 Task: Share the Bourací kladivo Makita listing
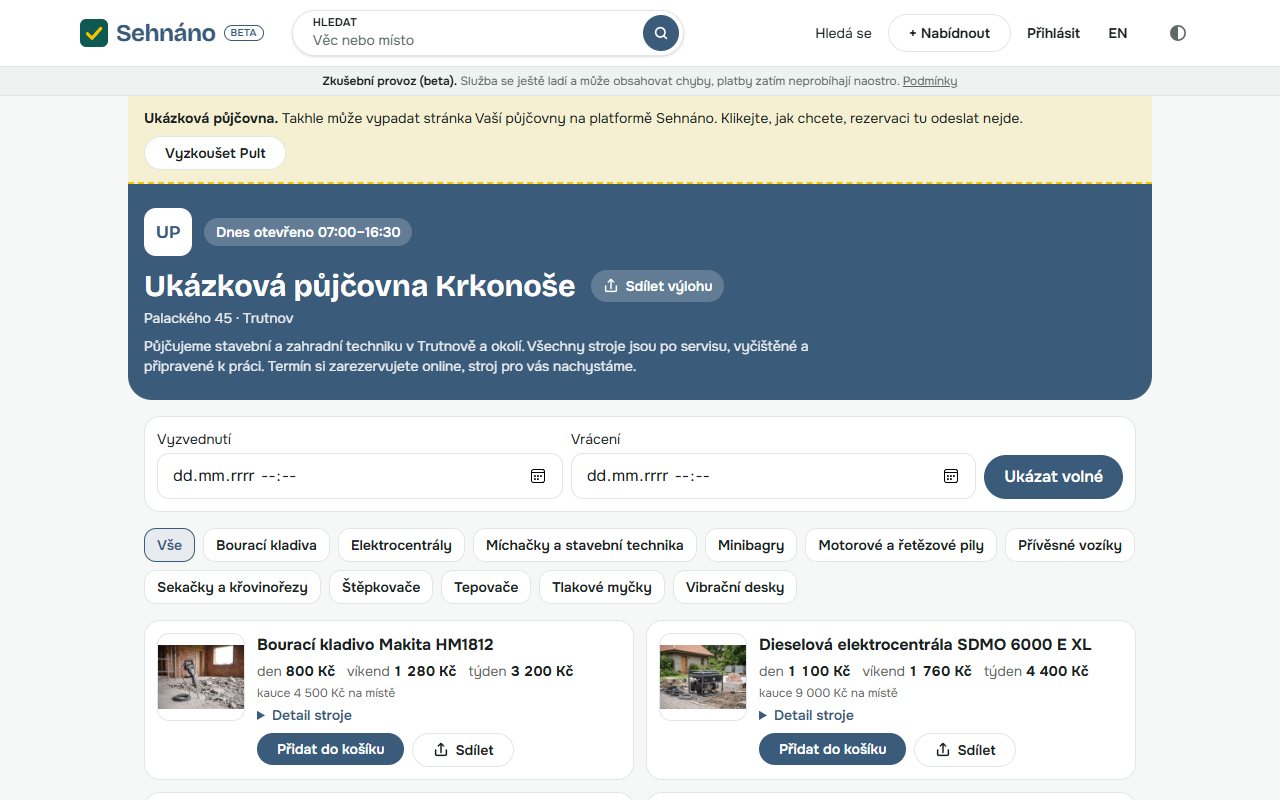tap(462, 750)
